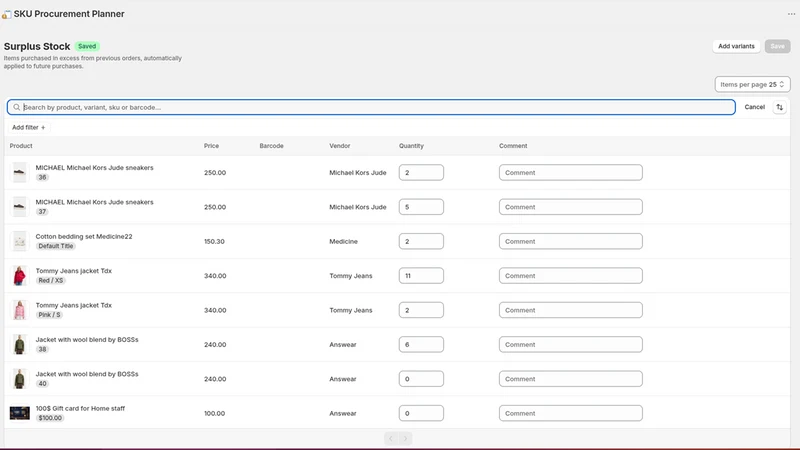The image size is (800, 450).
Task: Open the three-dot more options menu
Action: click(x=791, y=14)
